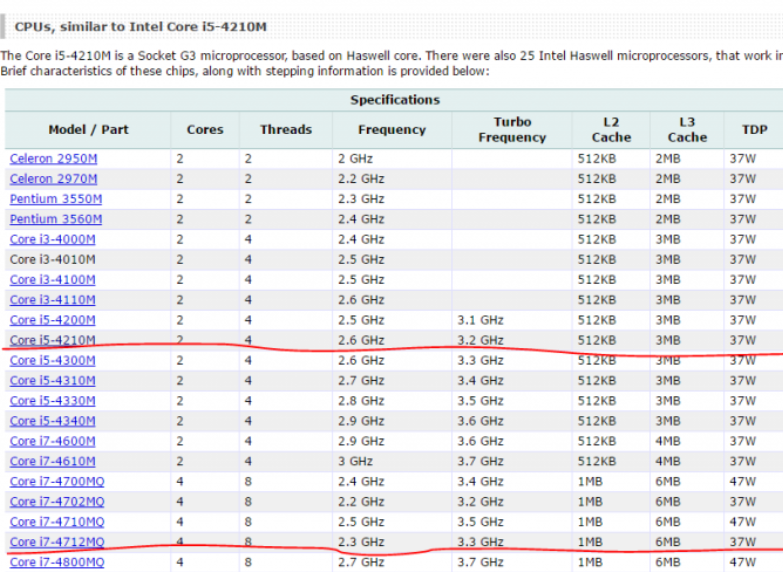Open the Core i3-4000M link
Screen dimensions: 783x572
click(x=52, y=239)
